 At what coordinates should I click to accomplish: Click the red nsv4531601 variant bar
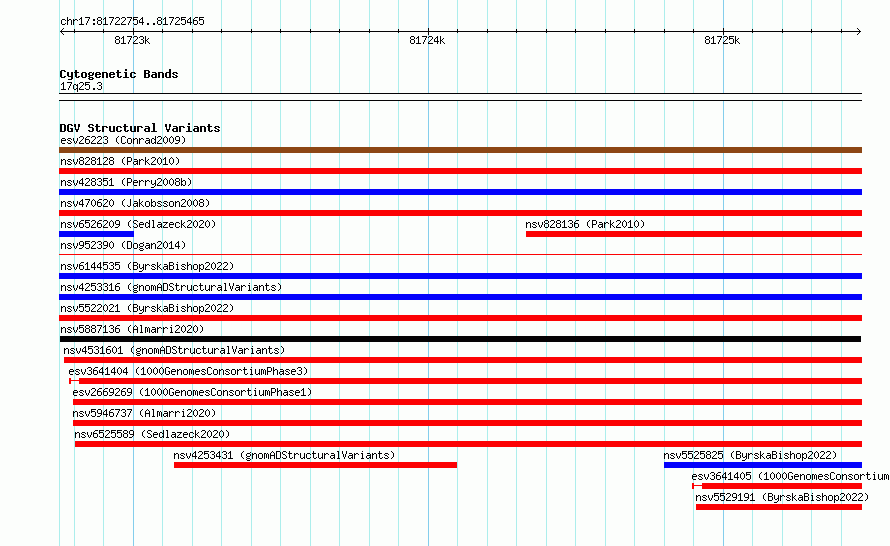coord(463,360)
